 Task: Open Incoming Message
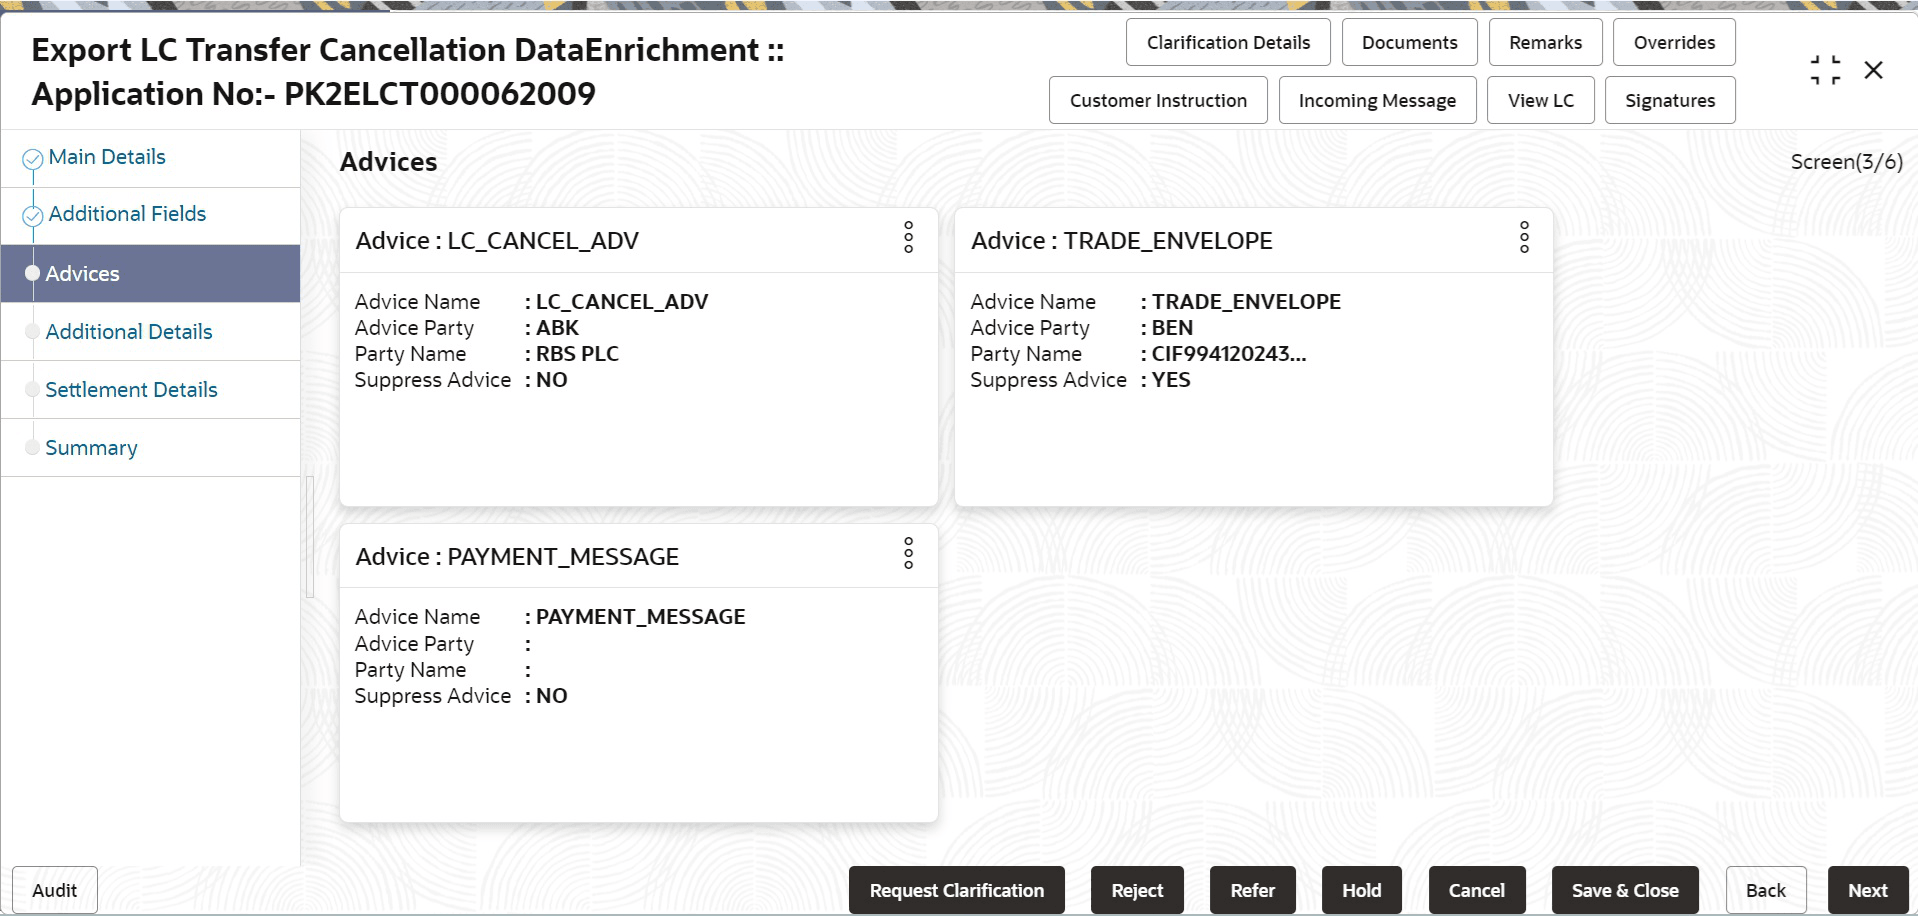pyautogui.click(x=1377, y=101)
